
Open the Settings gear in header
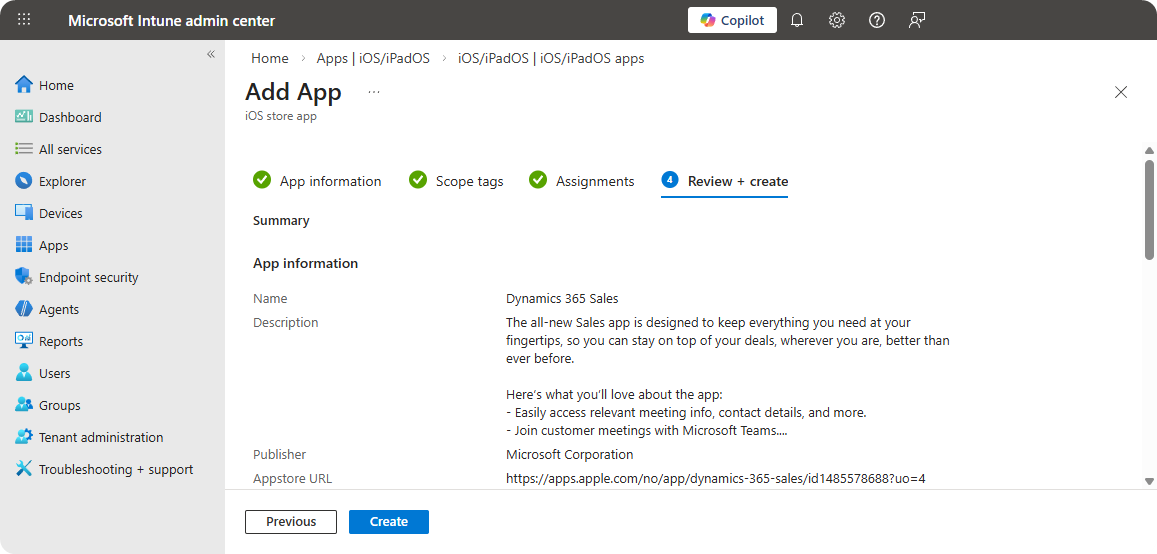click(837, 20)
